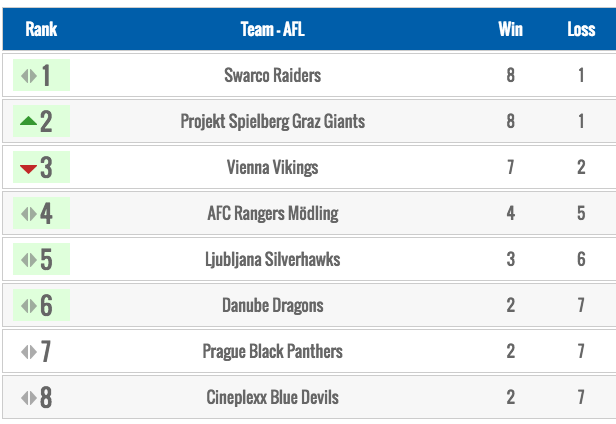
Task: Click the unchanged-rank arrows icon beside rank 4
Action: (28, 214)
